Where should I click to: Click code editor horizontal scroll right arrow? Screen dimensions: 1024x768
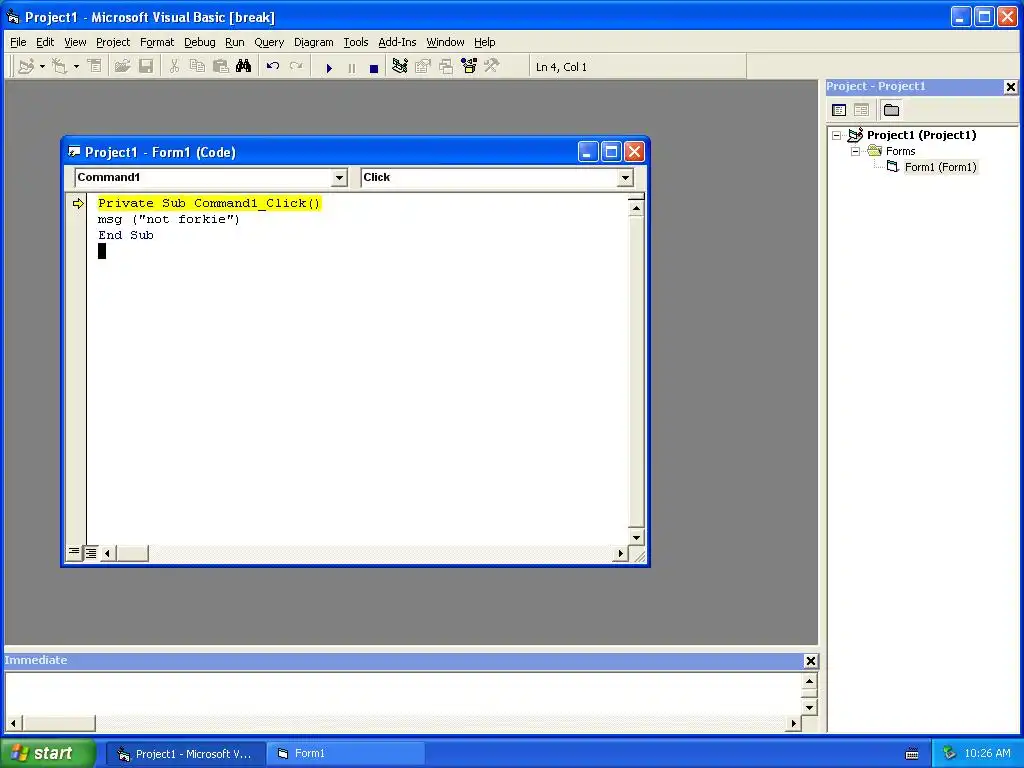click(620, 553)
